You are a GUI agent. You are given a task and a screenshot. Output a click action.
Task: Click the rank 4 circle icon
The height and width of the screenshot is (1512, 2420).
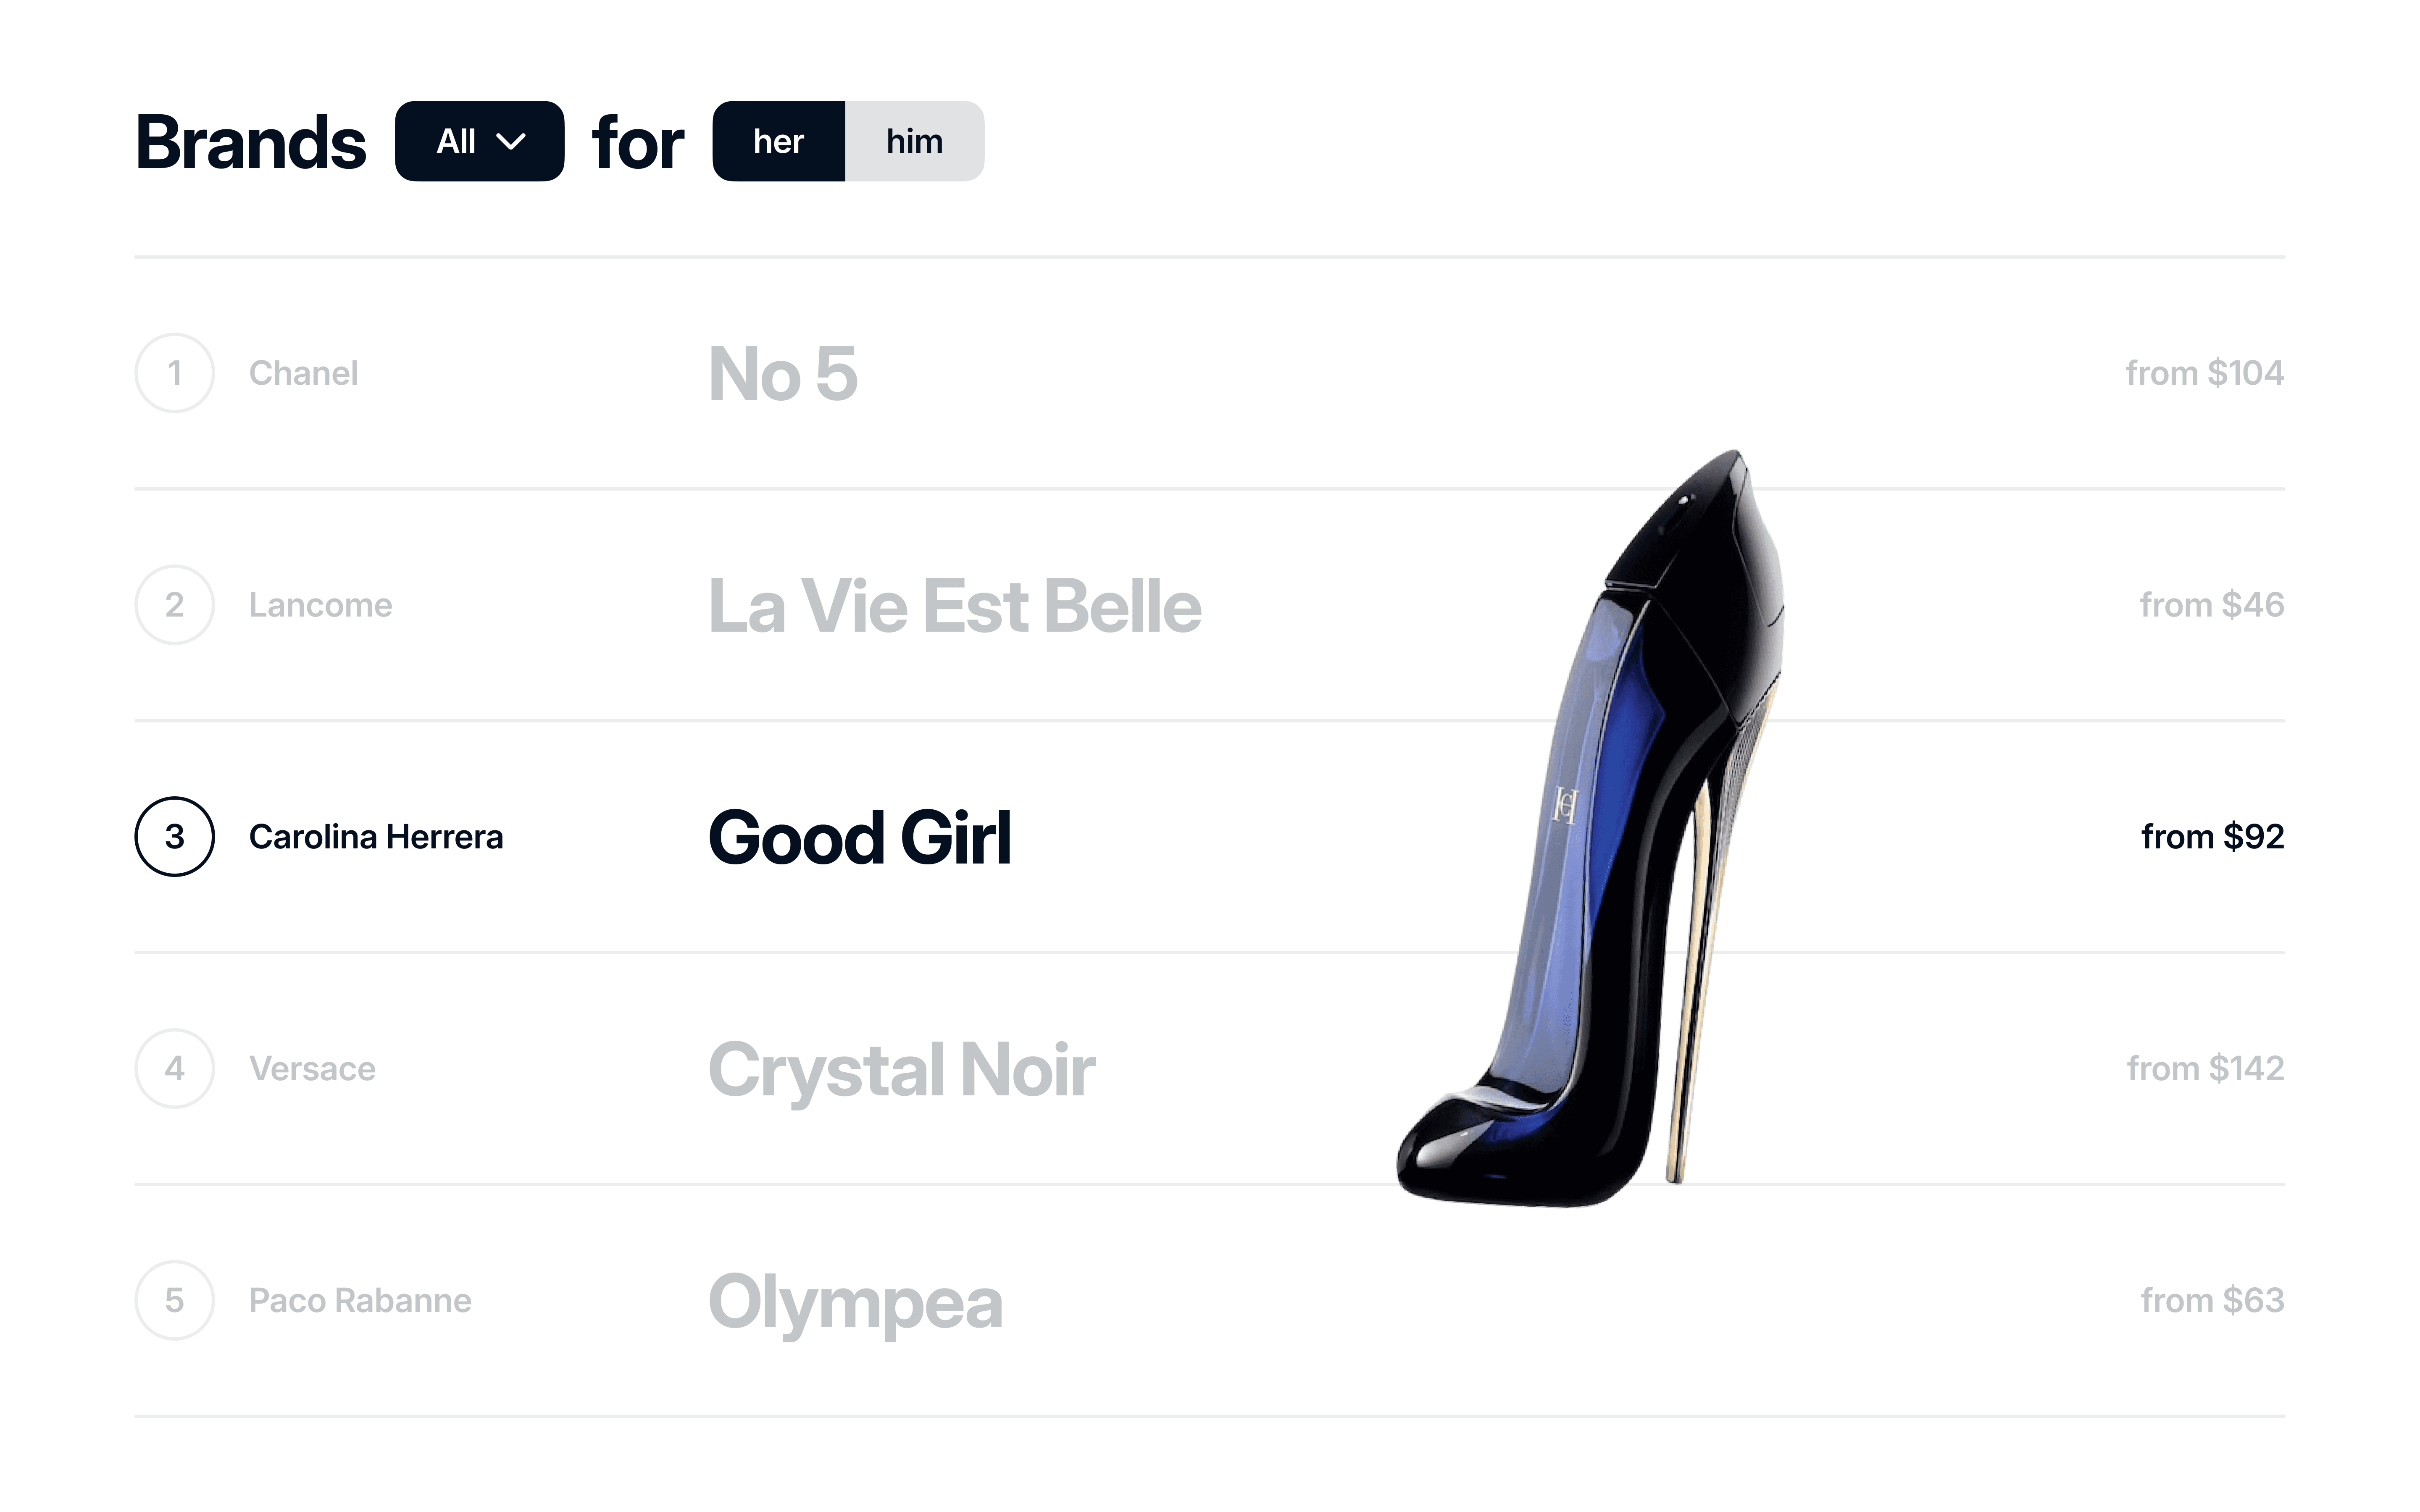pyautogui.click(x=175, y=1068)
